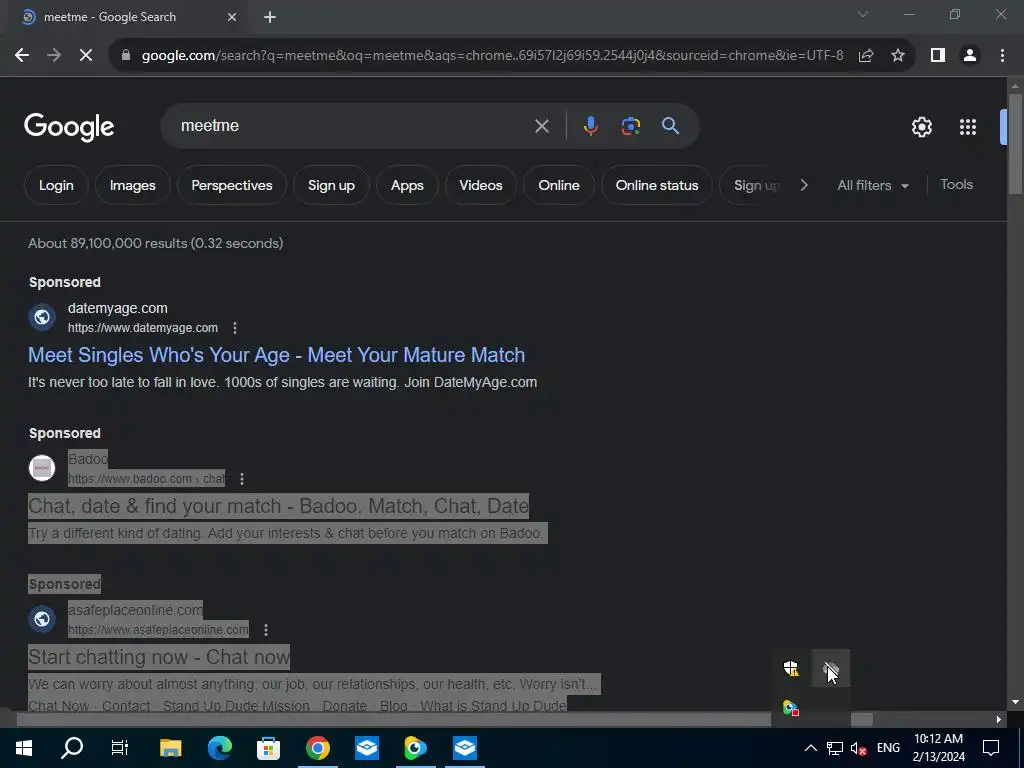The width and height of the screenshot is (1024, 768).
Task: Open Microsoft Store from taskbar
Action: point(268,748)
